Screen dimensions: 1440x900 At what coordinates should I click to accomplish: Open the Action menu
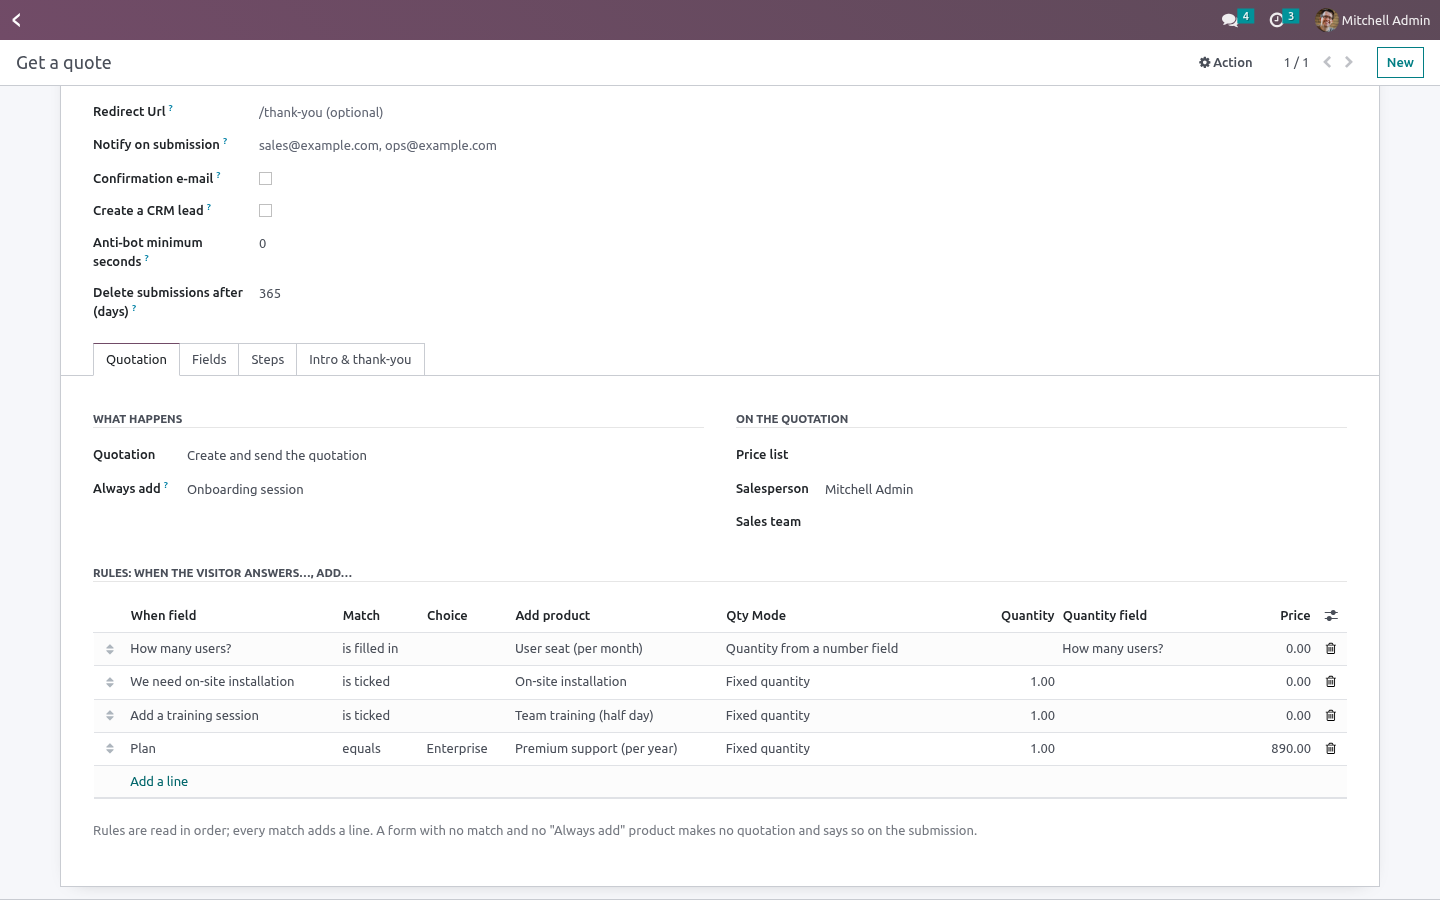click(x=1225, y=62)
